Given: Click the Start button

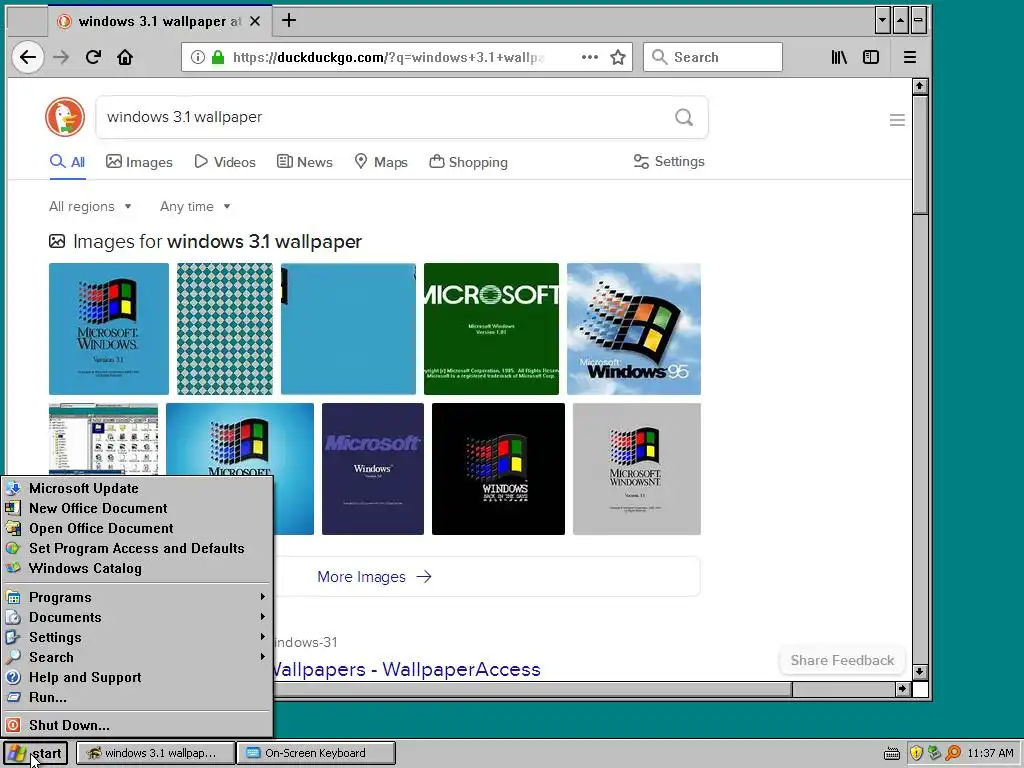Looking at the screenshot, I should 35,753.
